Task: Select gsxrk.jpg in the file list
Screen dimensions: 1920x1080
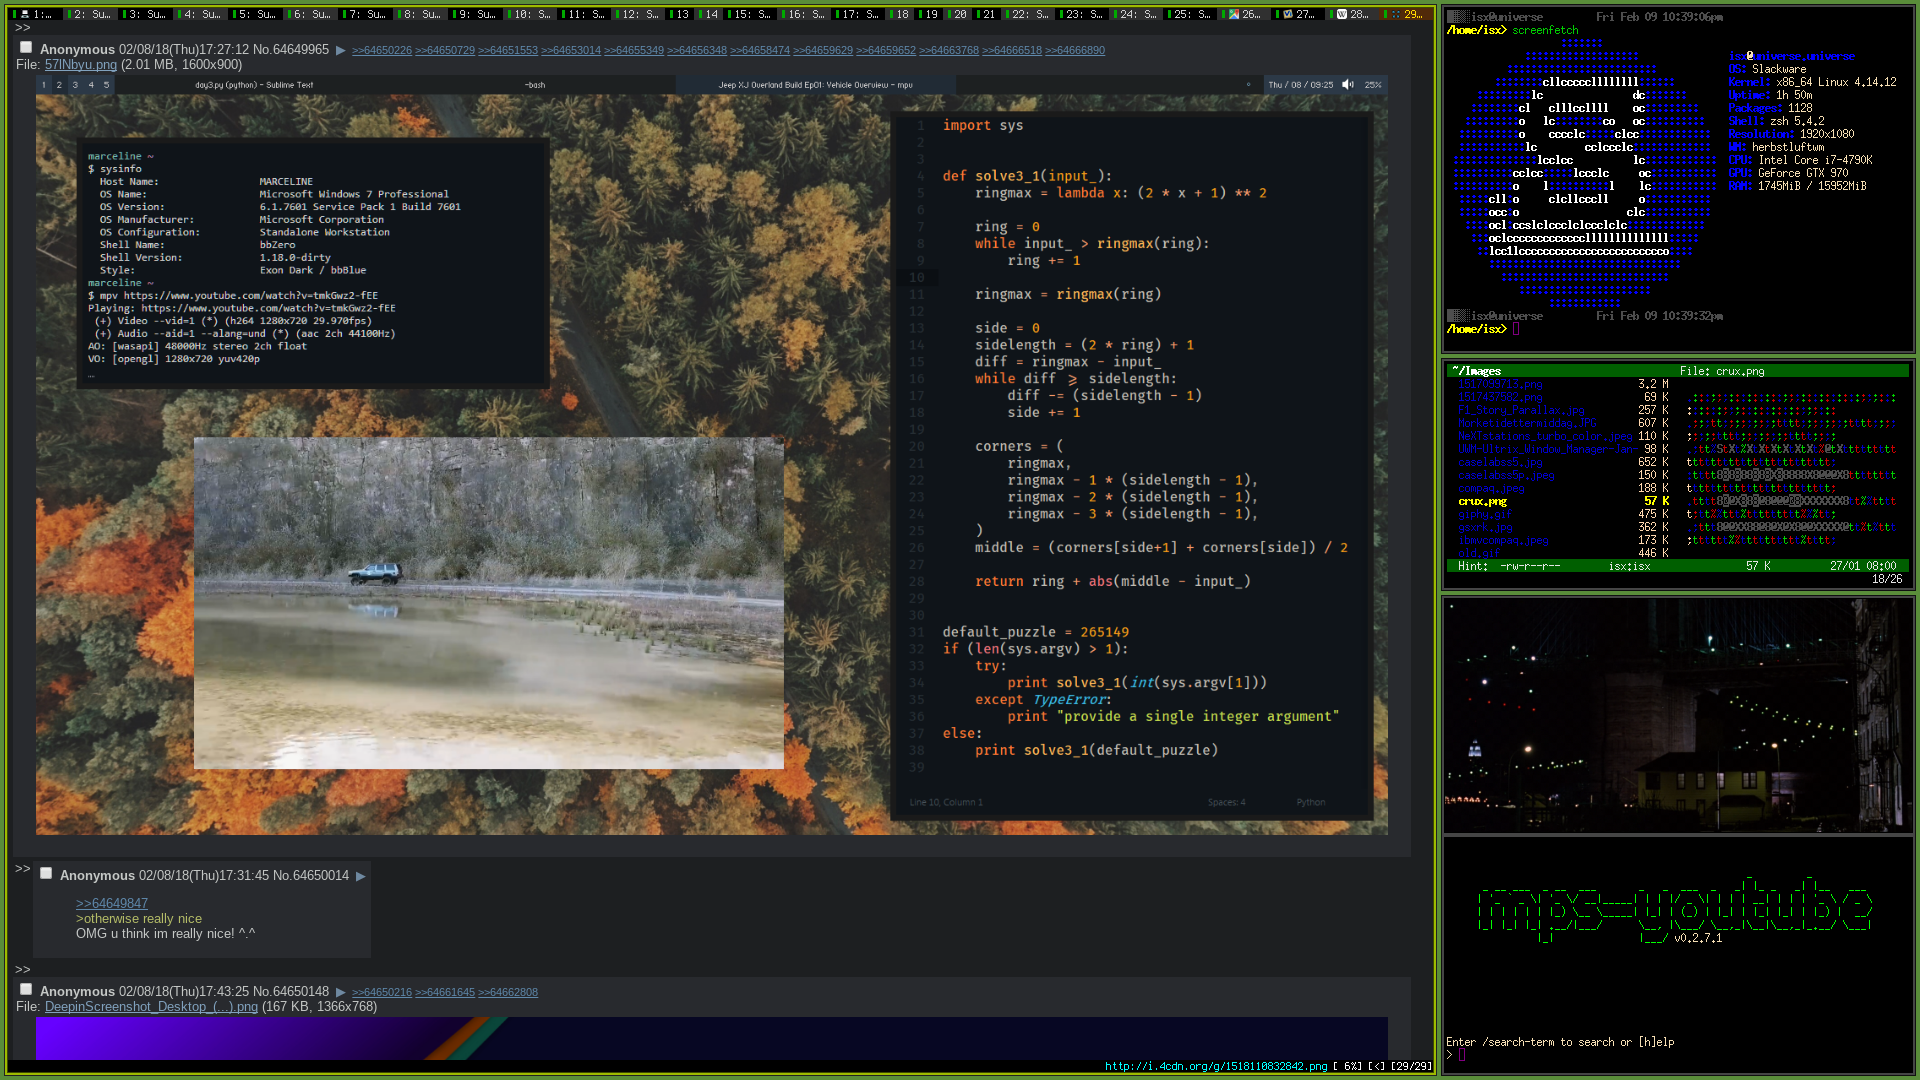Action: coord(1485,527)
